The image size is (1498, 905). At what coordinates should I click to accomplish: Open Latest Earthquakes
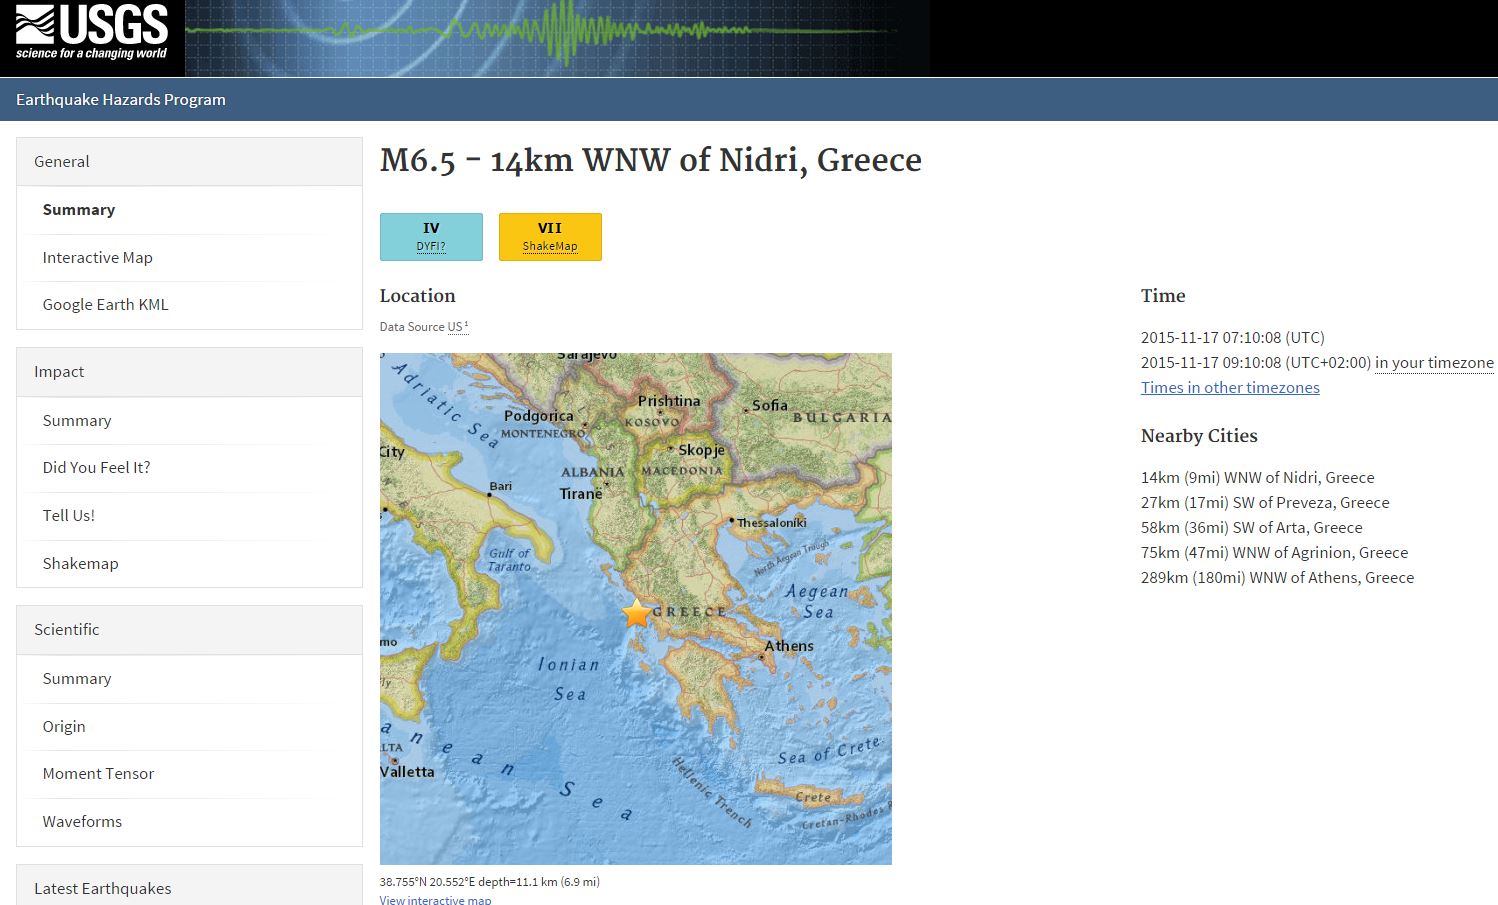(x=102, y=888)
